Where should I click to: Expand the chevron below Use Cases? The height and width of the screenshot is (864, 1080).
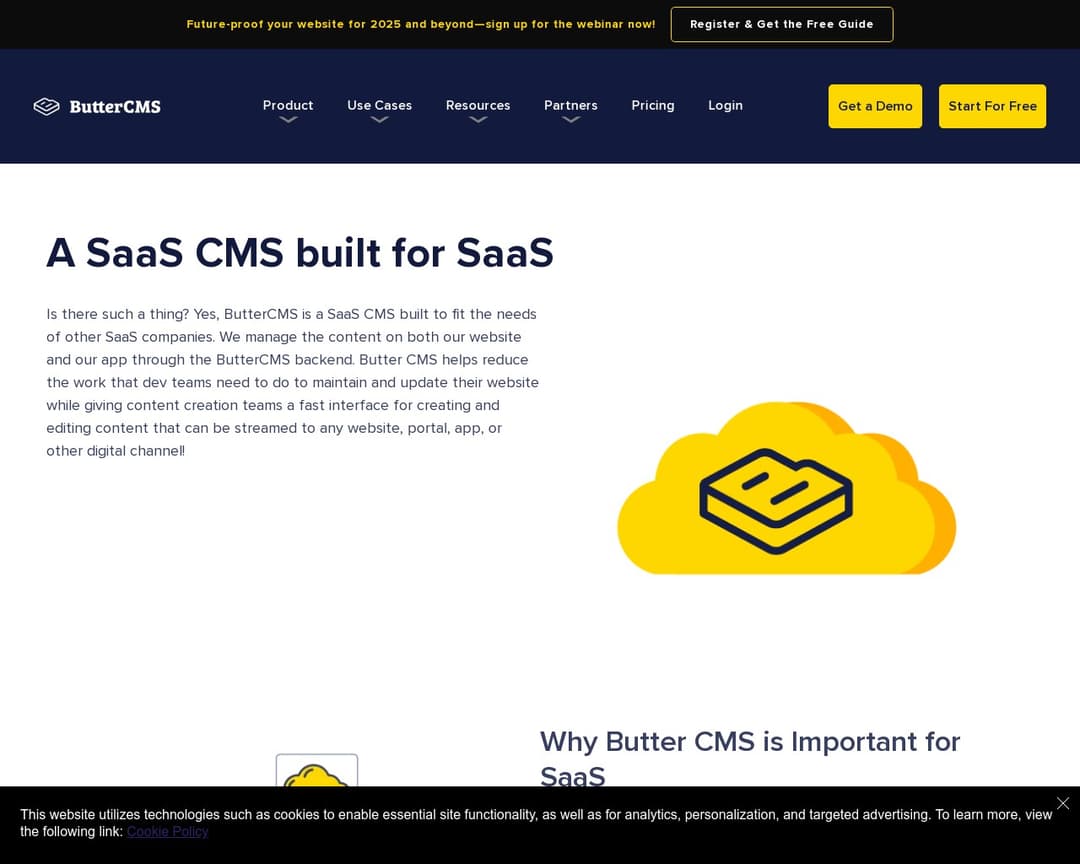(x=379, y=120)
